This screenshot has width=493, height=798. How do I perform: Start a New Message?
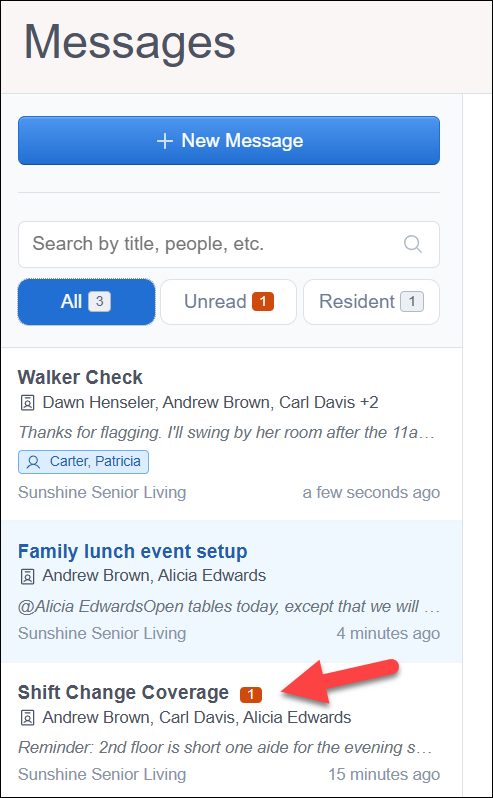[x=229, y=140]
